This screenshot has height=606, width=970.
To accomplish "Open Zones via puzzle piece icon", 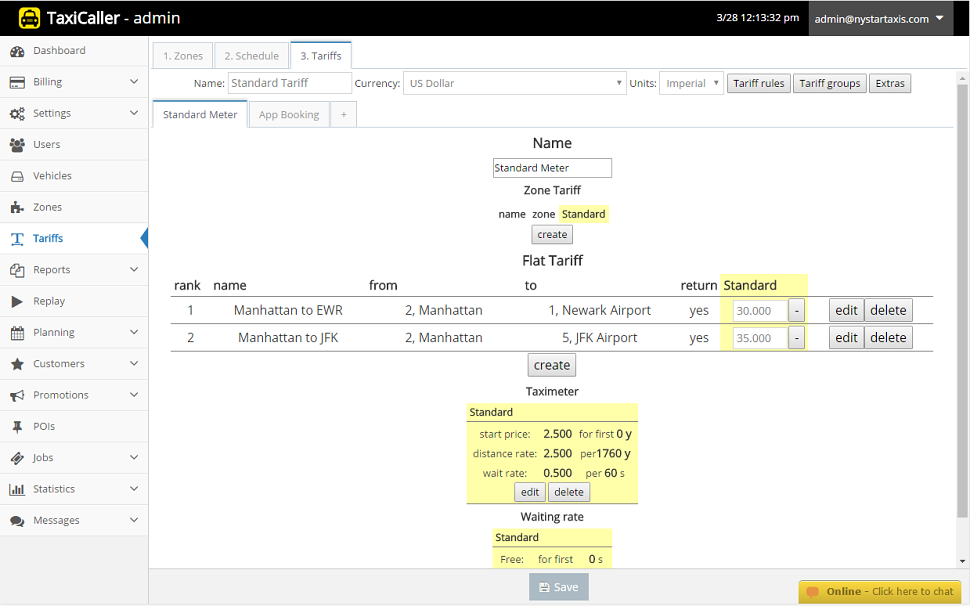I will pyautogui.click(x=17, y=207).
